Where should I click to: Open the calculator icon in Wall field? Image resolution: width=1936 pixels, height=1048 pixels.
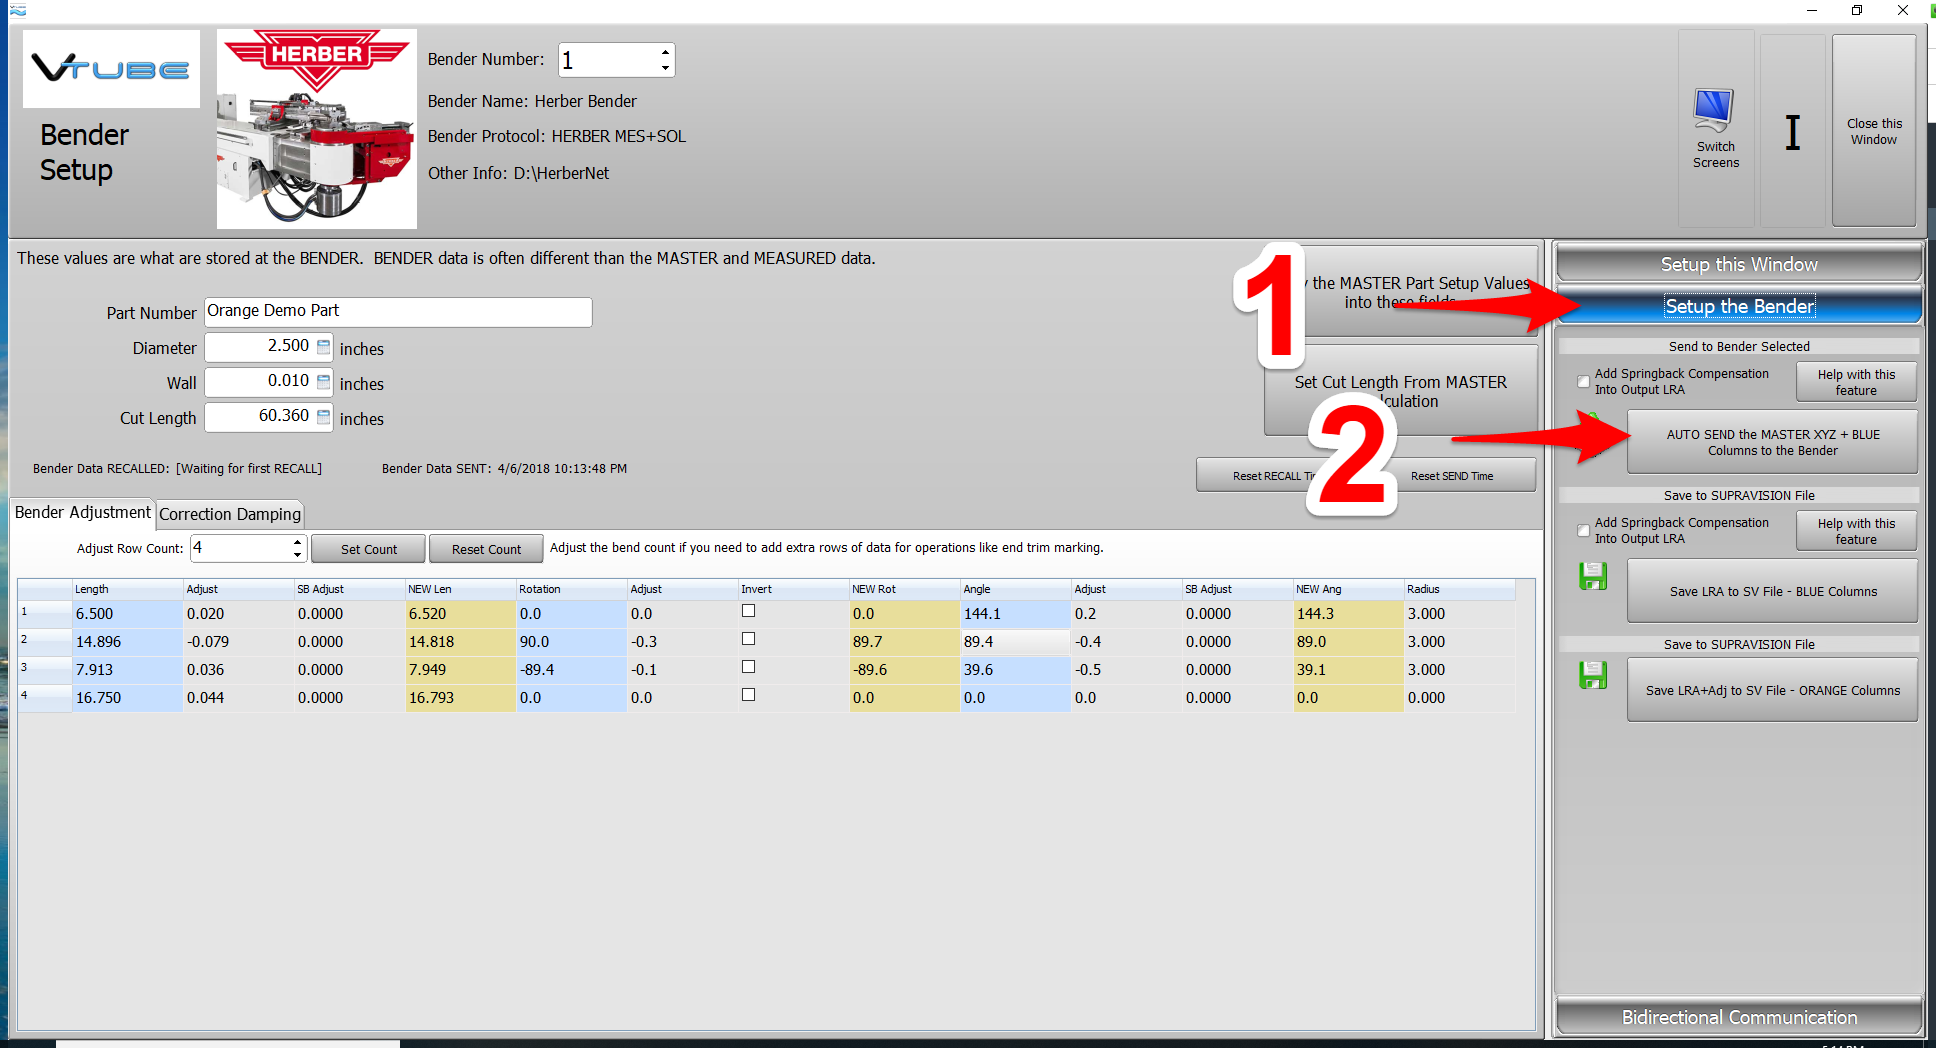click(x=323, y=382)
